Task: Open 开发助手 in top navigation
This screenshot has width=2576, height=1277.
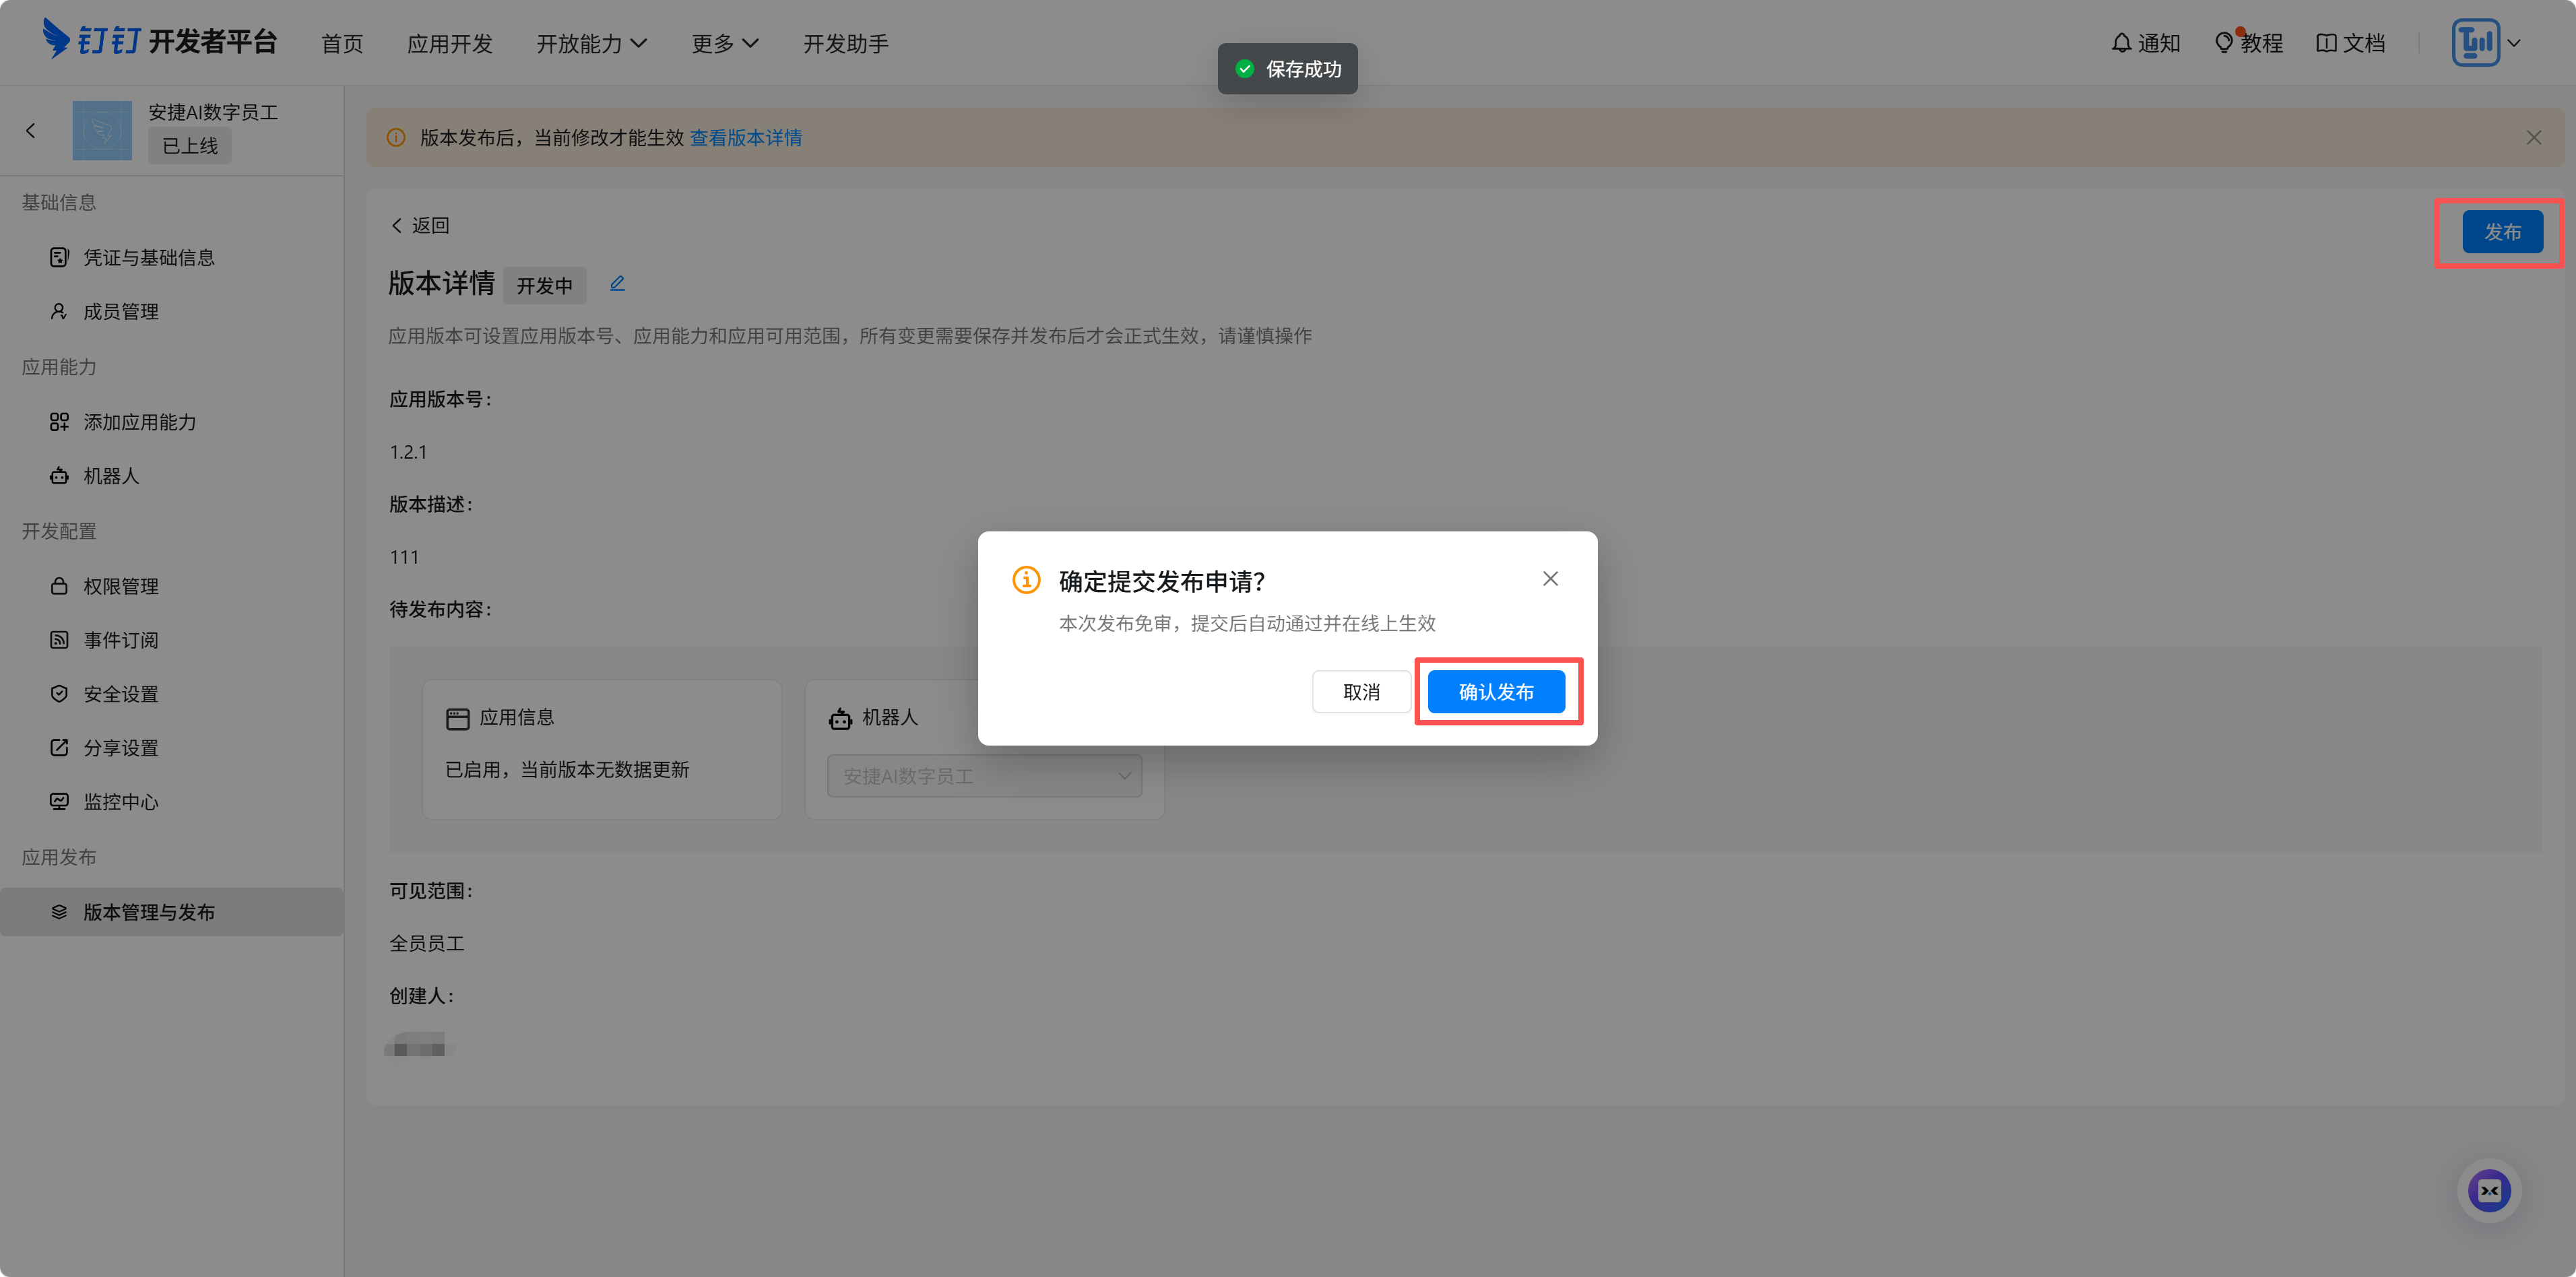Action: pos(846,43)
